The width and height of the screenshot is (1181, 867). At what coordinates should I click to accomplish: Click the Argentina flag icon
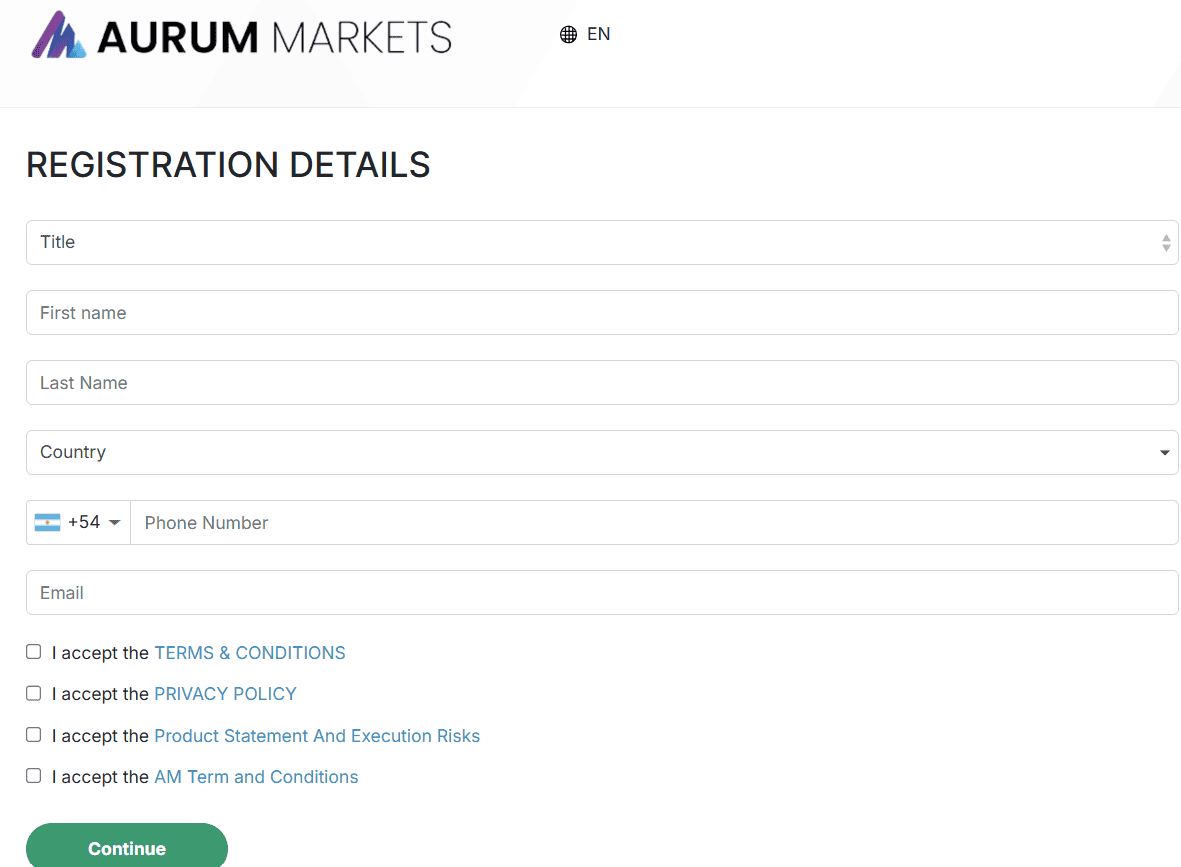click(50, 522)
